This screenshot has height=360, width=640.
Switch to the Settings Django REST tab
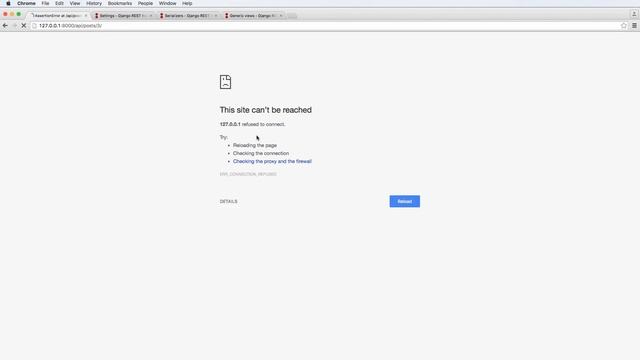[x=121, y=16]
